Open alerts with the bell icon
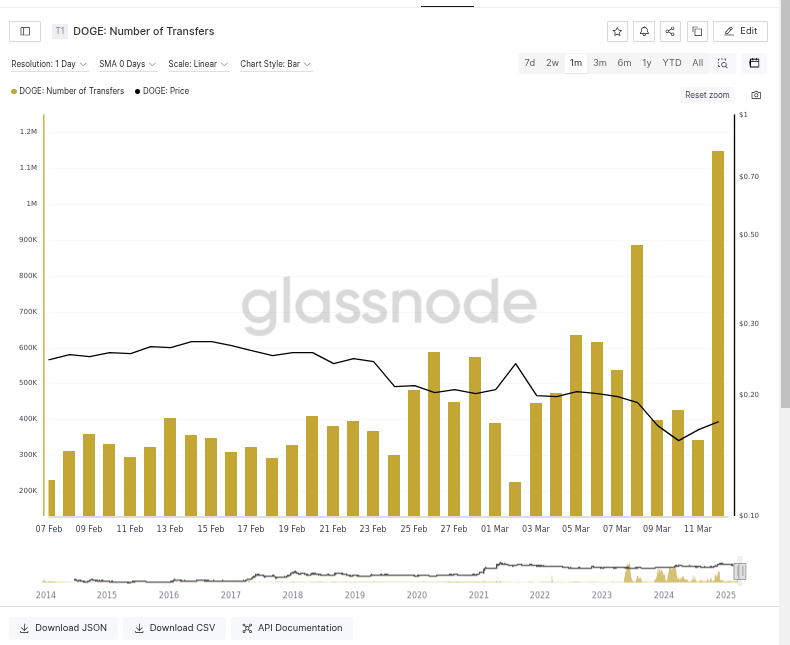 pyautogui.click(x=644, y=31)
